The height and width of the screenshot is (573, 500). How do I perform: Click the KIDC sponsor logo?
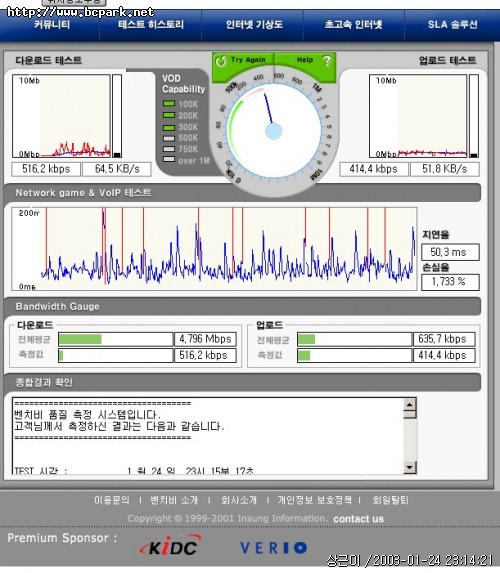tap(170, 546)
